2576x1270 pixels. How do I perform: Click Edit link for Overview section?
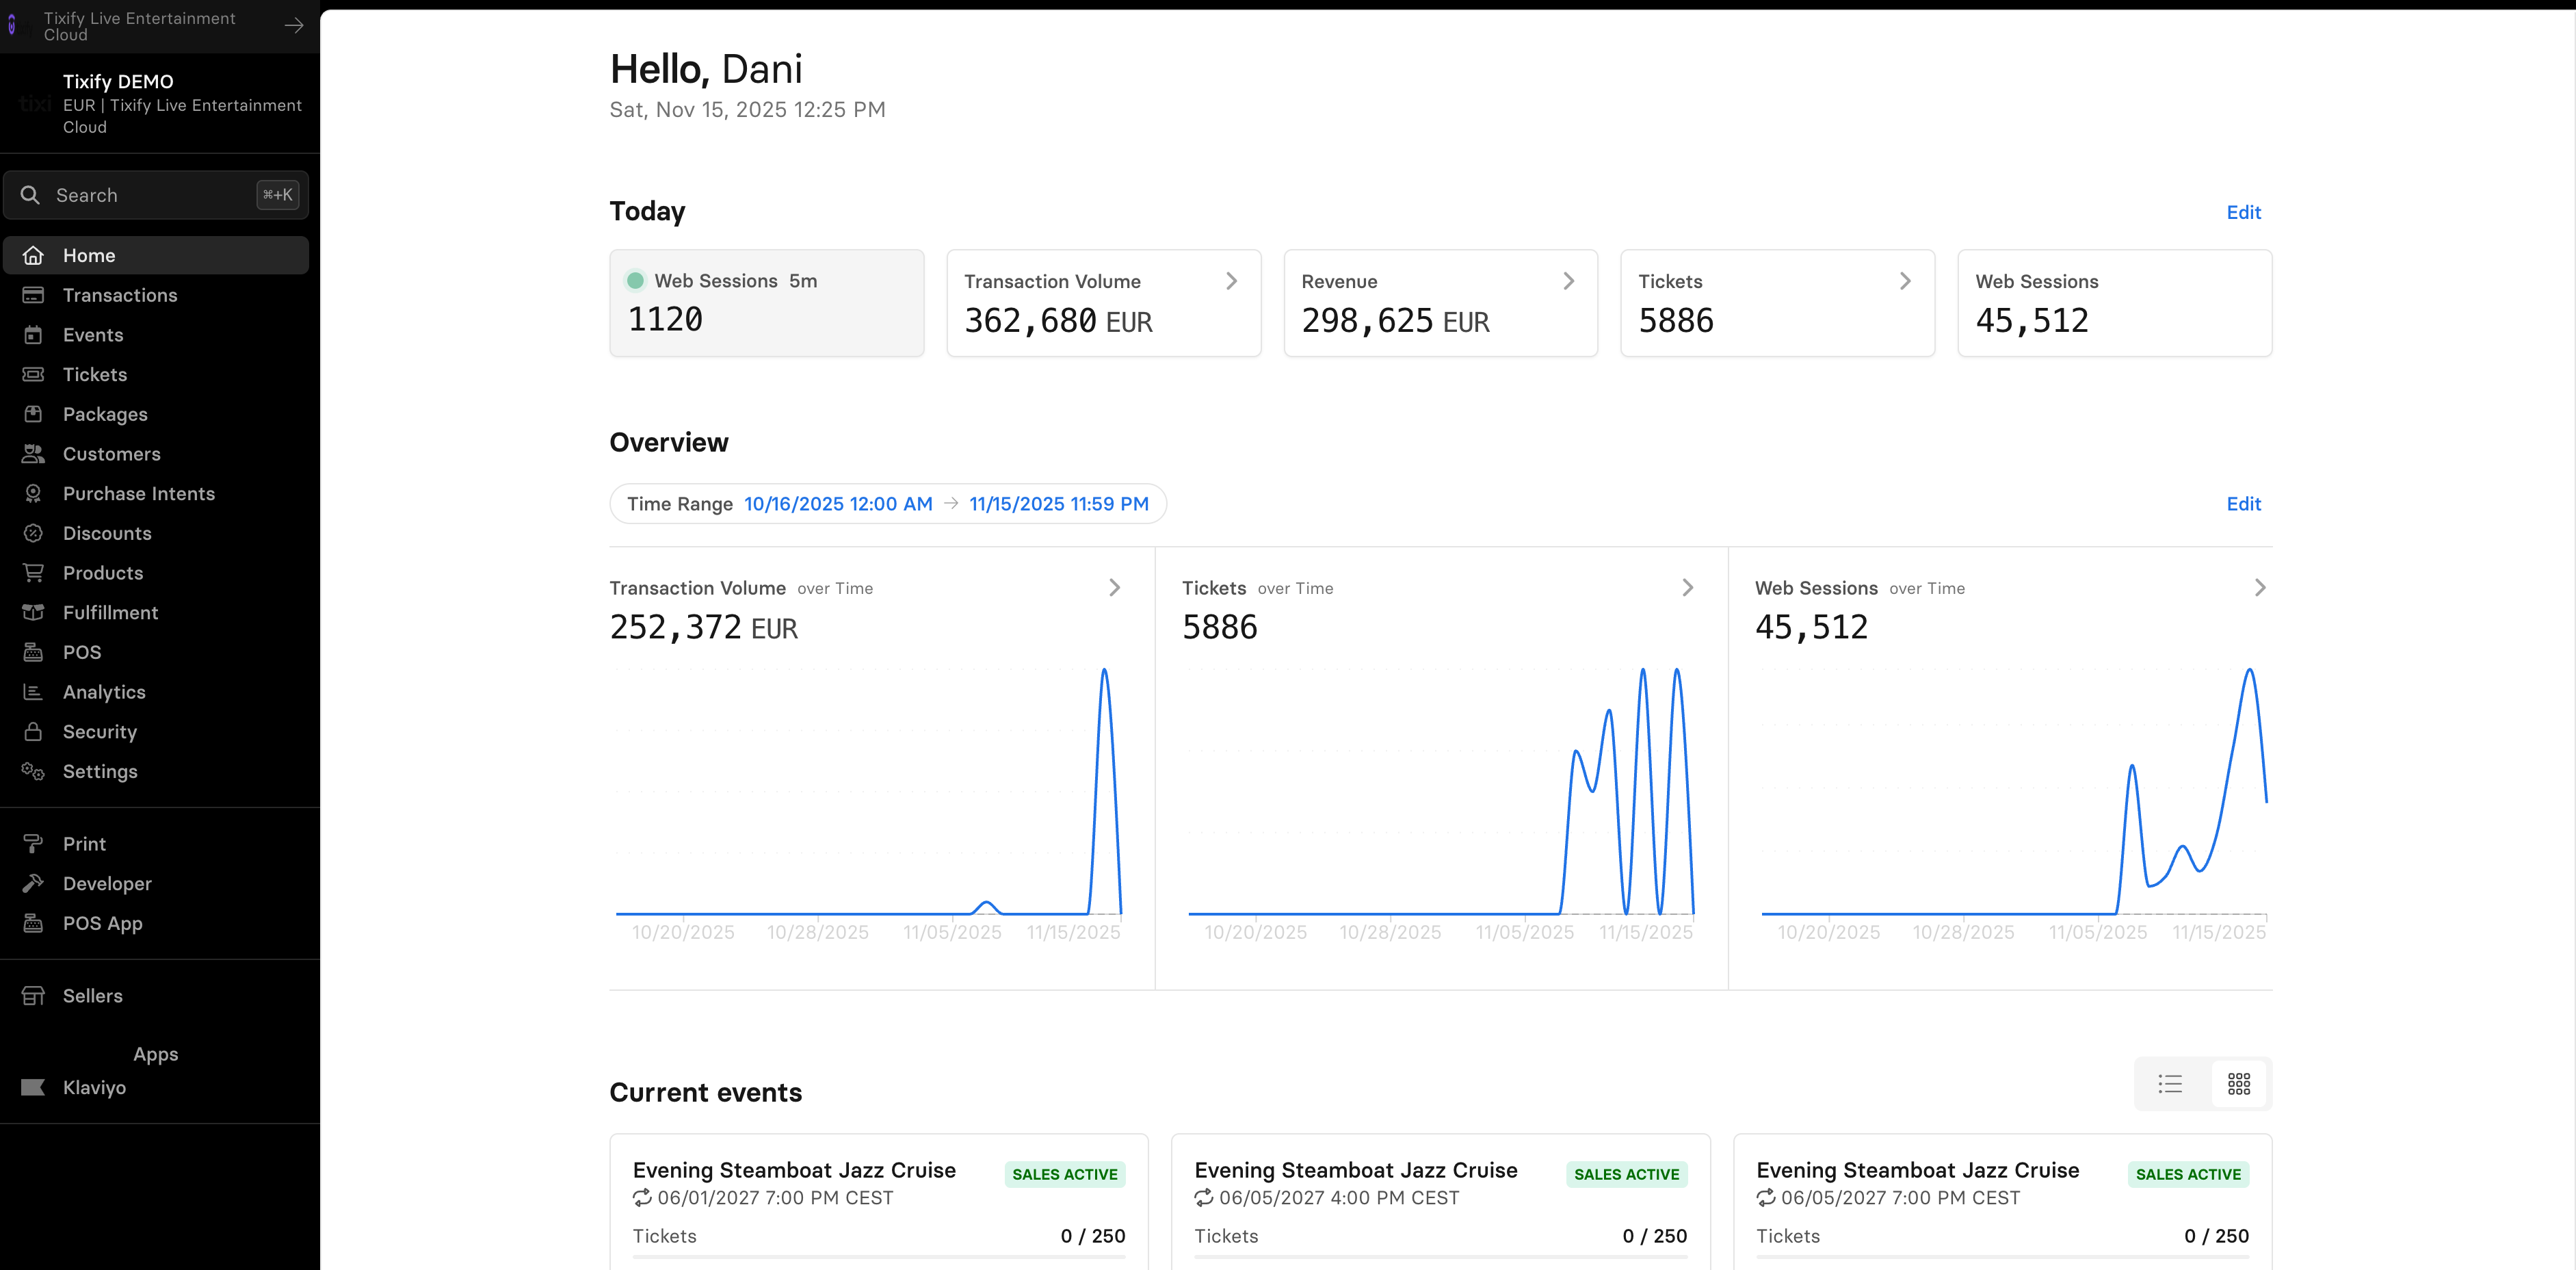point(2243,504)
